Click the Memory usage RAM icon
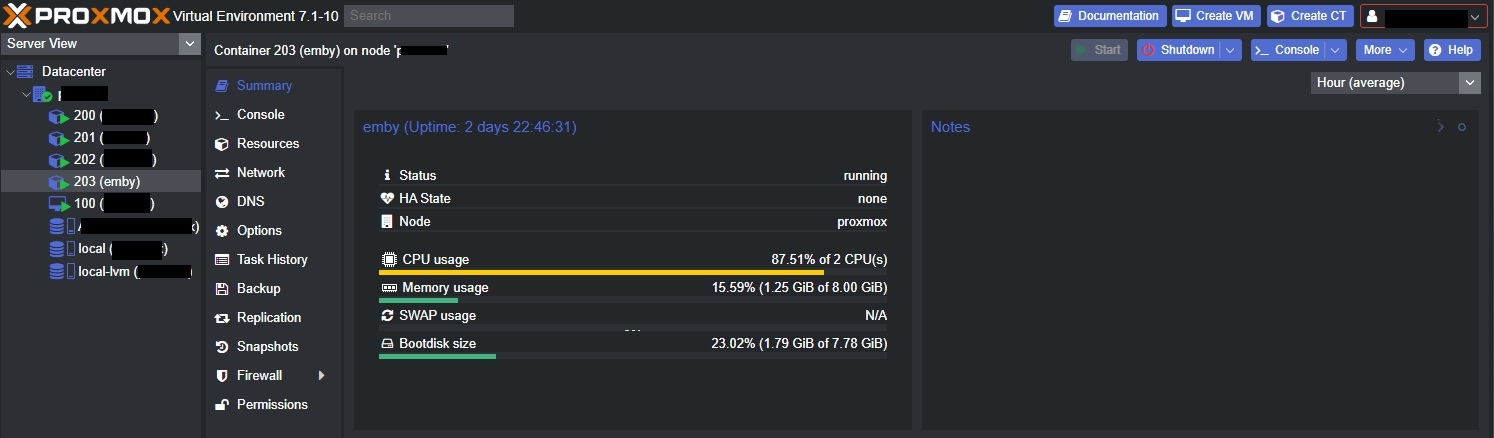1494x438 pixels. [x=389, y=288]
